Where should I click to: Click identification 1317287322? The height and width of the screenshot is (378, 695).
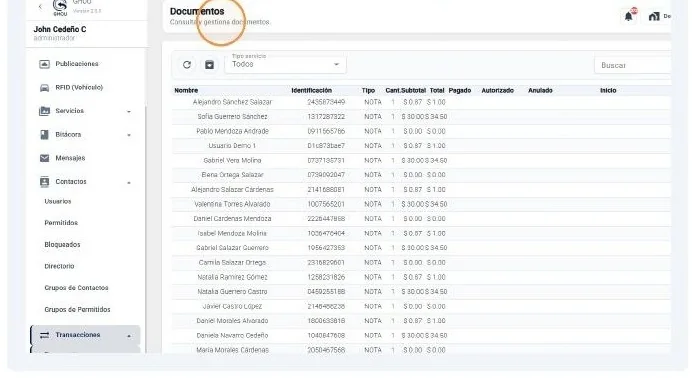point(326,117)
